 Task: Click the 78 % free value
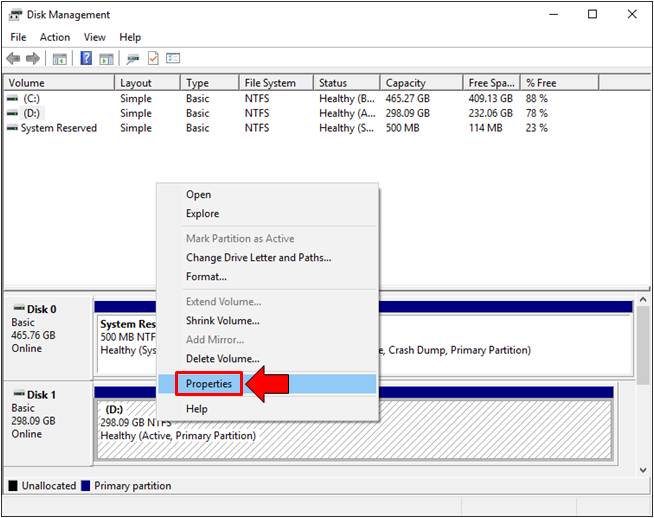coord(537,113)
